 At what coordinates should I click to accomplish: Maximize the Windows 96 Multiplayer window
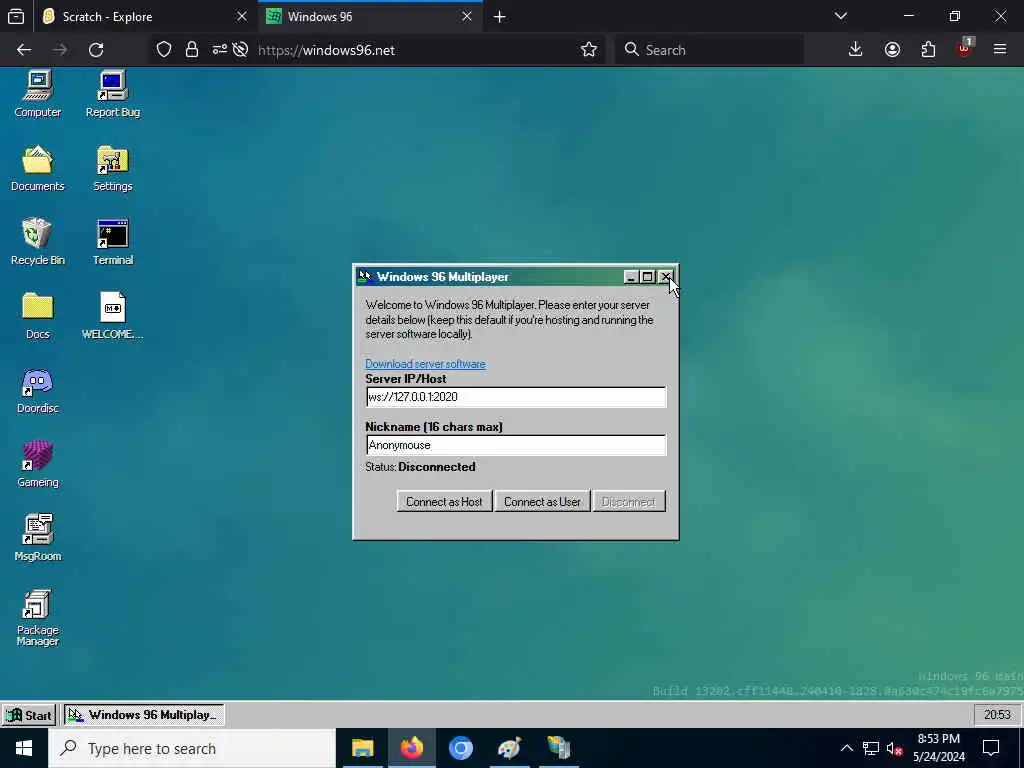coord(647,277)
